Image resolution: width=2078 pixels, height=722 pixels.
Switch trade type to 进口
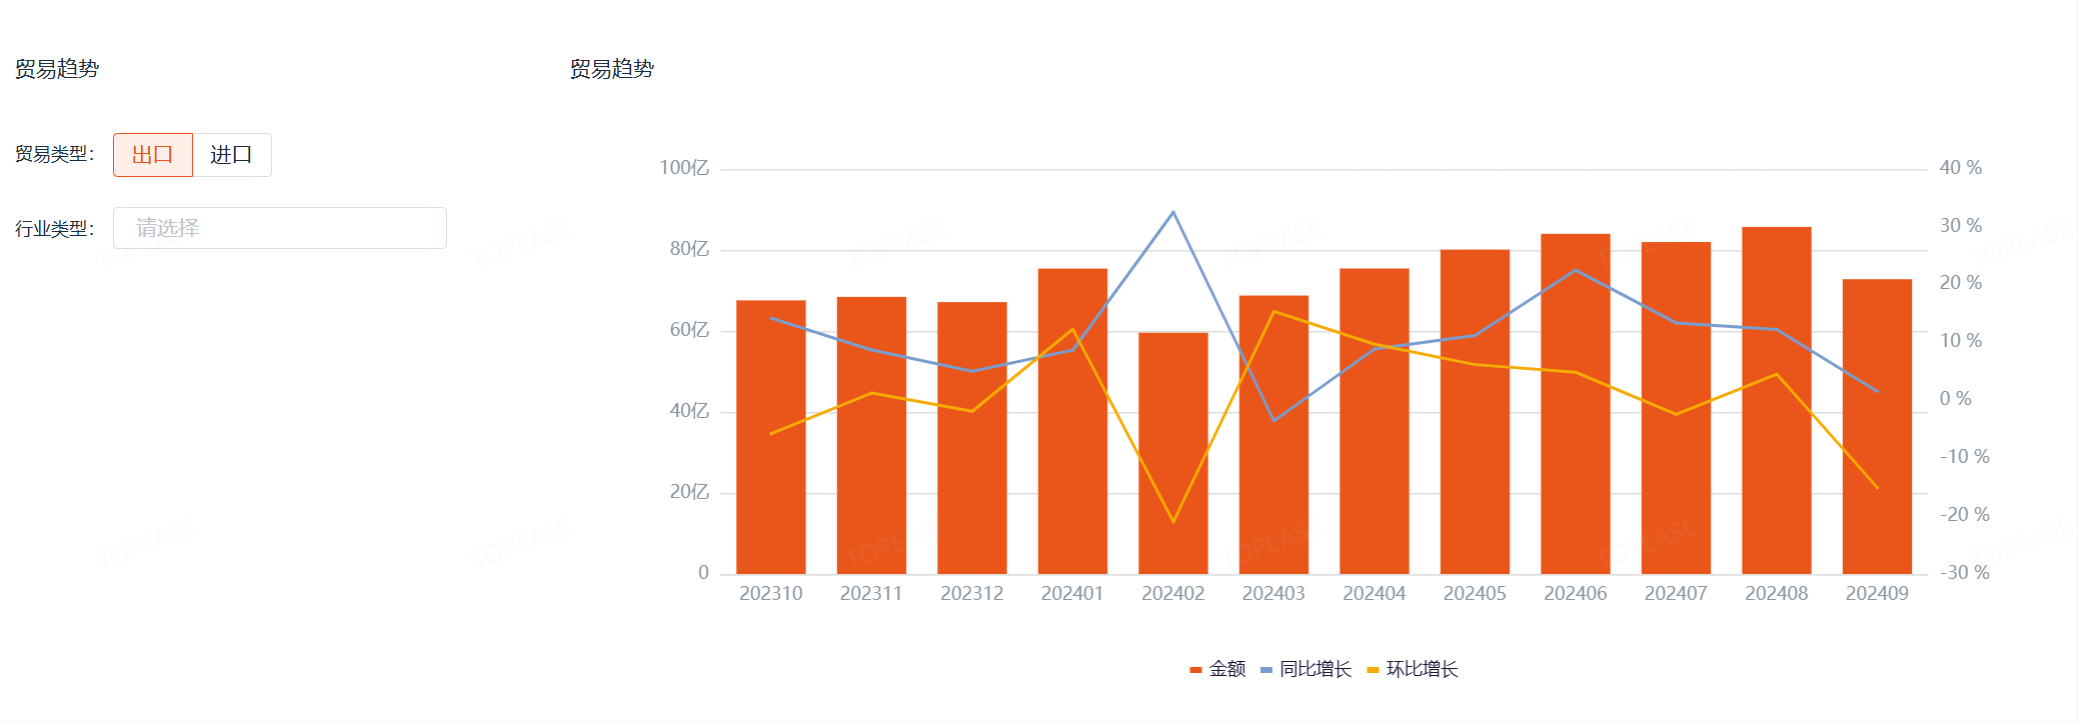click(231, 155)
